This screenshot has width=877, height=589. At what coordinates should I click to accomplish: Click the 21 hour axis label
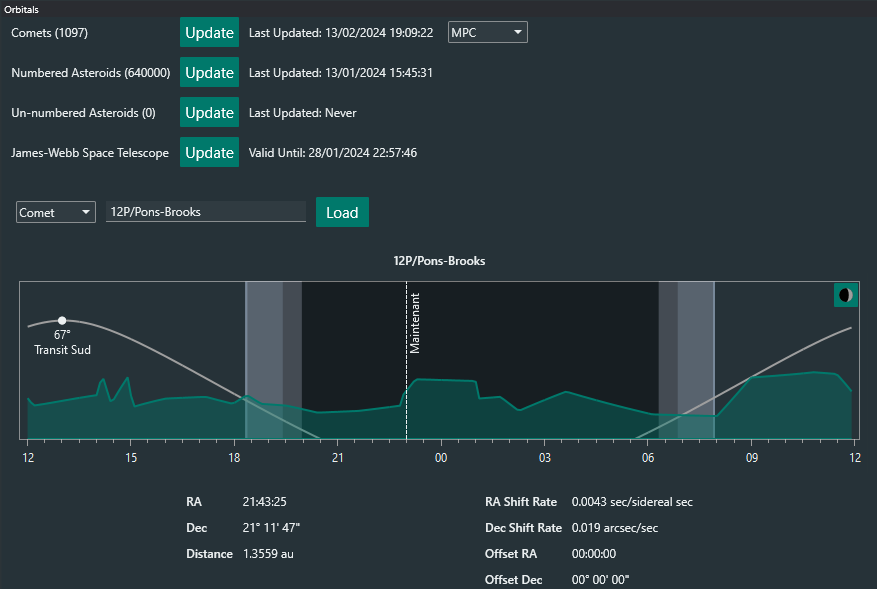pos(337,457)
